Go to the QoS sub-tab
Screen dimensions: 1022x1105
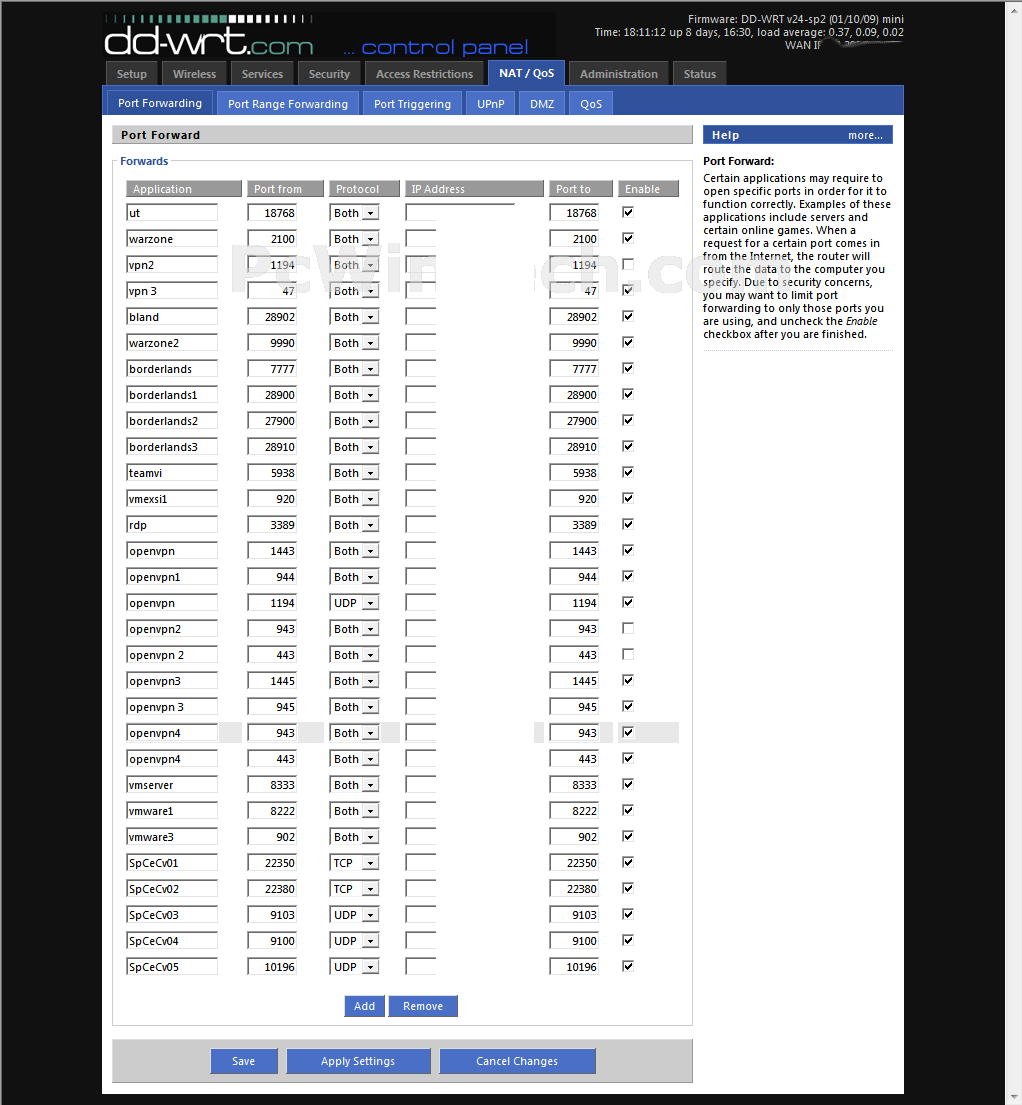pyautogui.click(x=591, y=104)
